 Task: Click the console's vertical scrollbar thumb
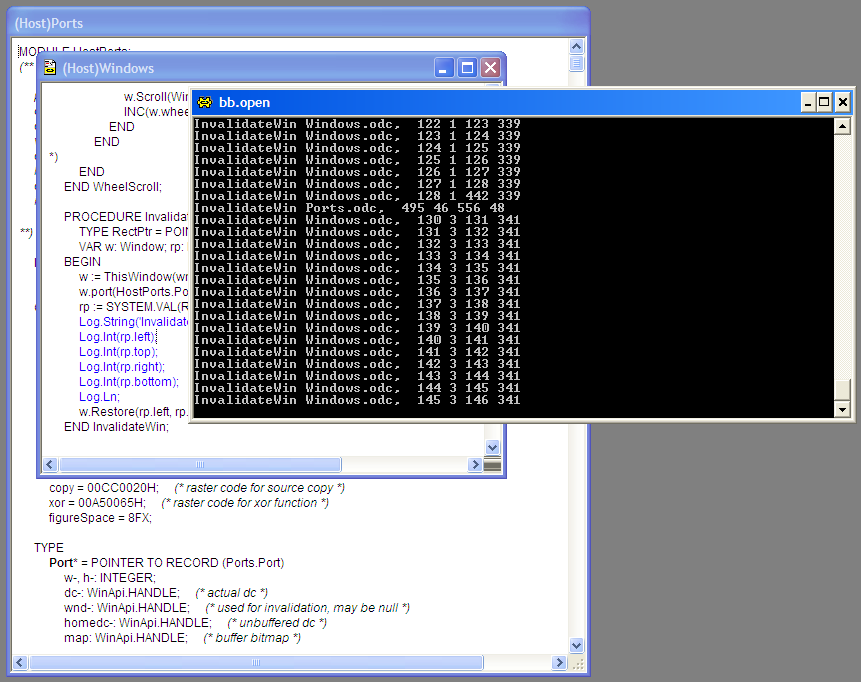click(x=842, y=390)
